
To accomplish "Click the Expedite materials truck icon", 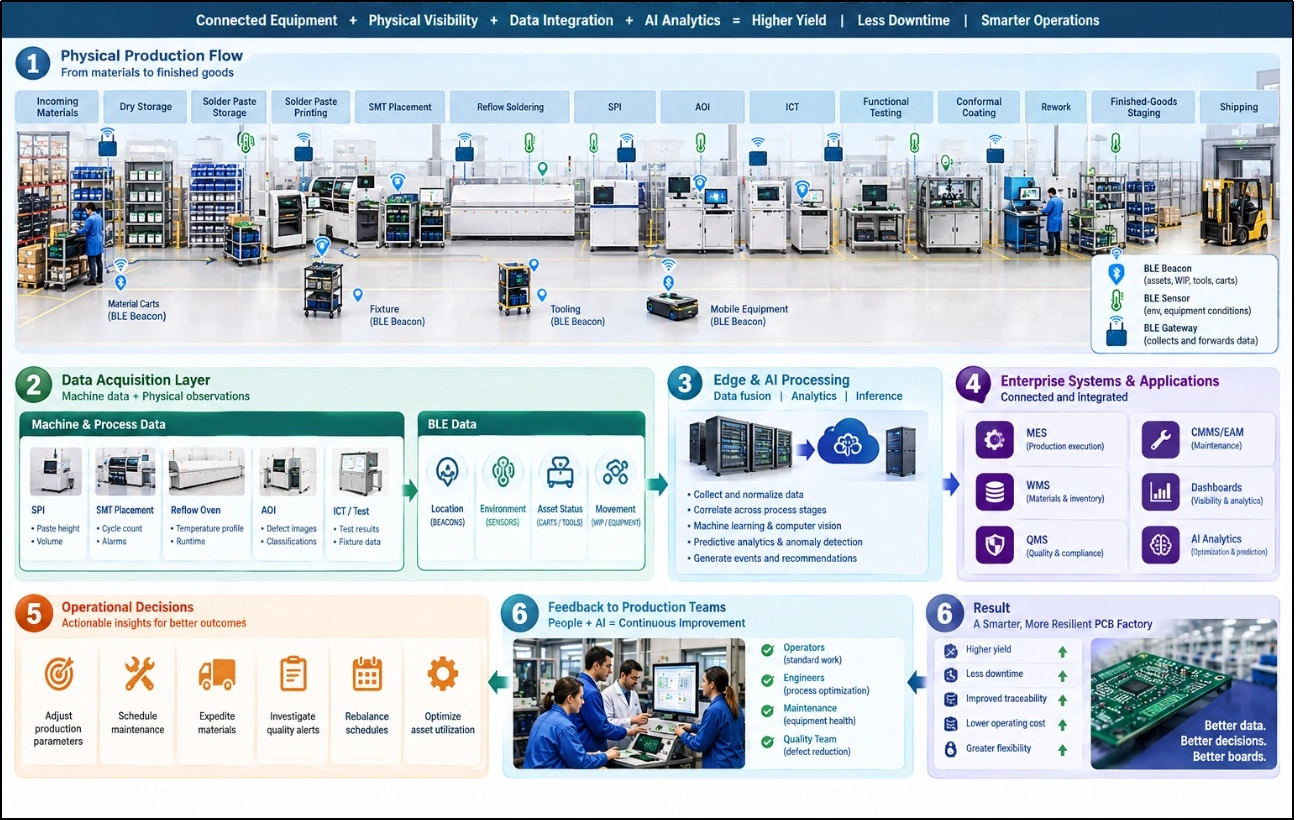I will [217, 675].
